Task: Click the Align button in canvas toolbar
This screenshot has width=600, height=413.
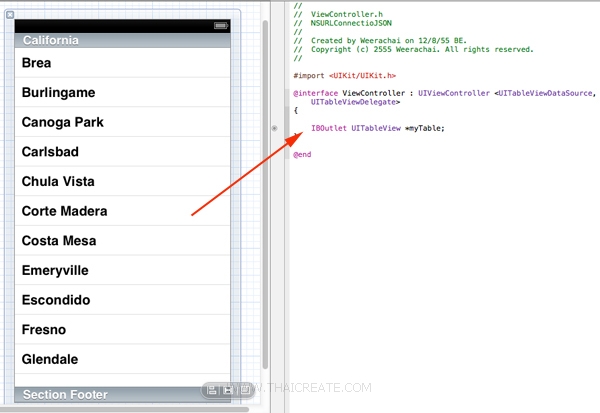Action: pos(212,390)
